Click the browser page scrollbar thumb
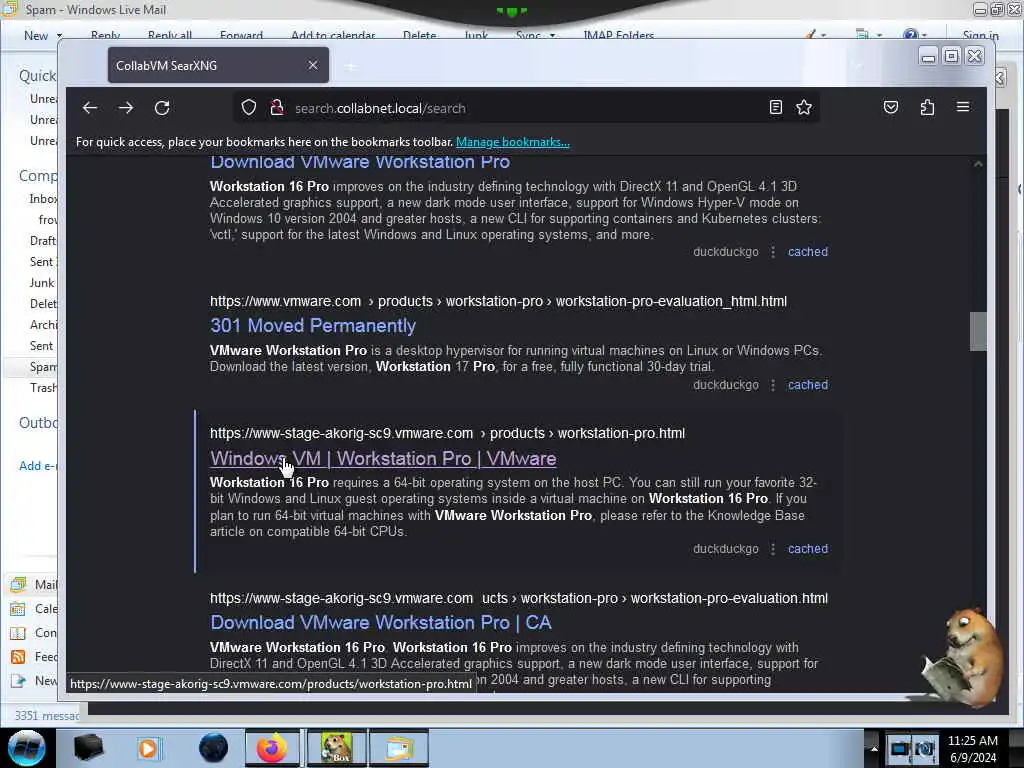The height and width of the screenshot is (768, 1024). (x=978, y=332)
